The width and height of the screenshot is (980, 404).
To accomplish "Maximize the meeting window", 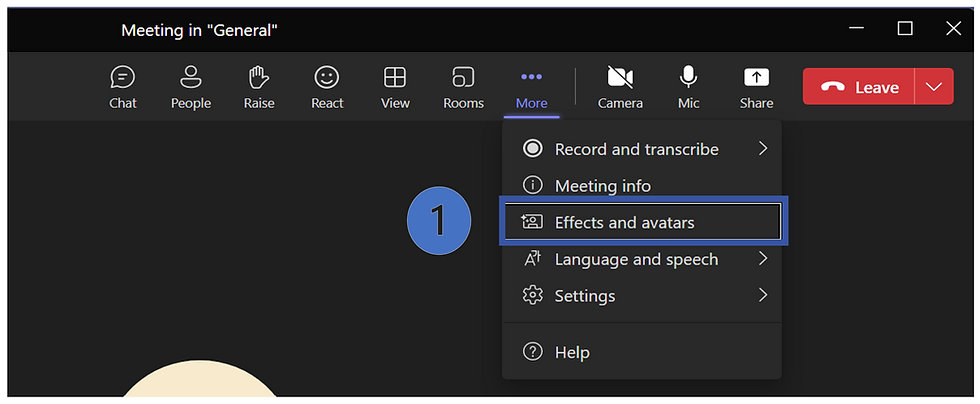I will [905, 28].
